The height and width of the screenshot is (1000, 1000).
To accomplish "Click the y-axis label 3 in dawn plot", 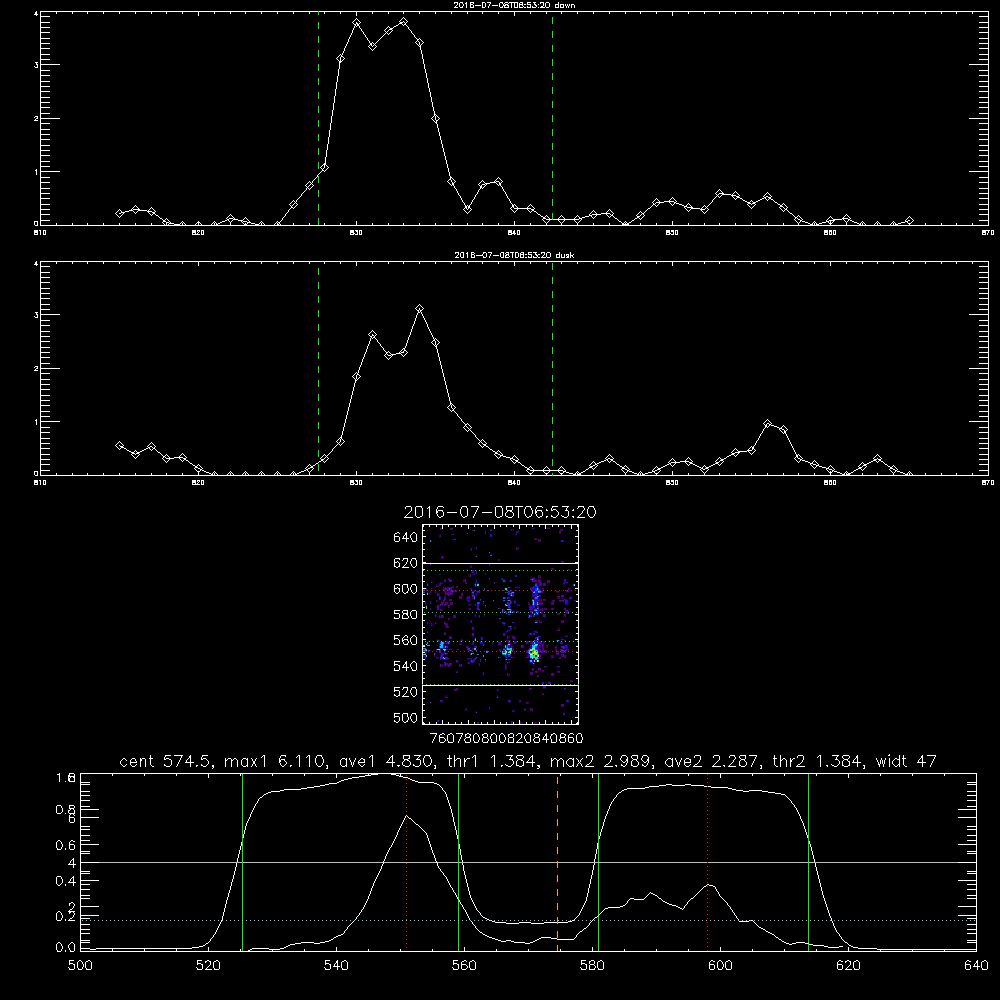I will 36,65.
